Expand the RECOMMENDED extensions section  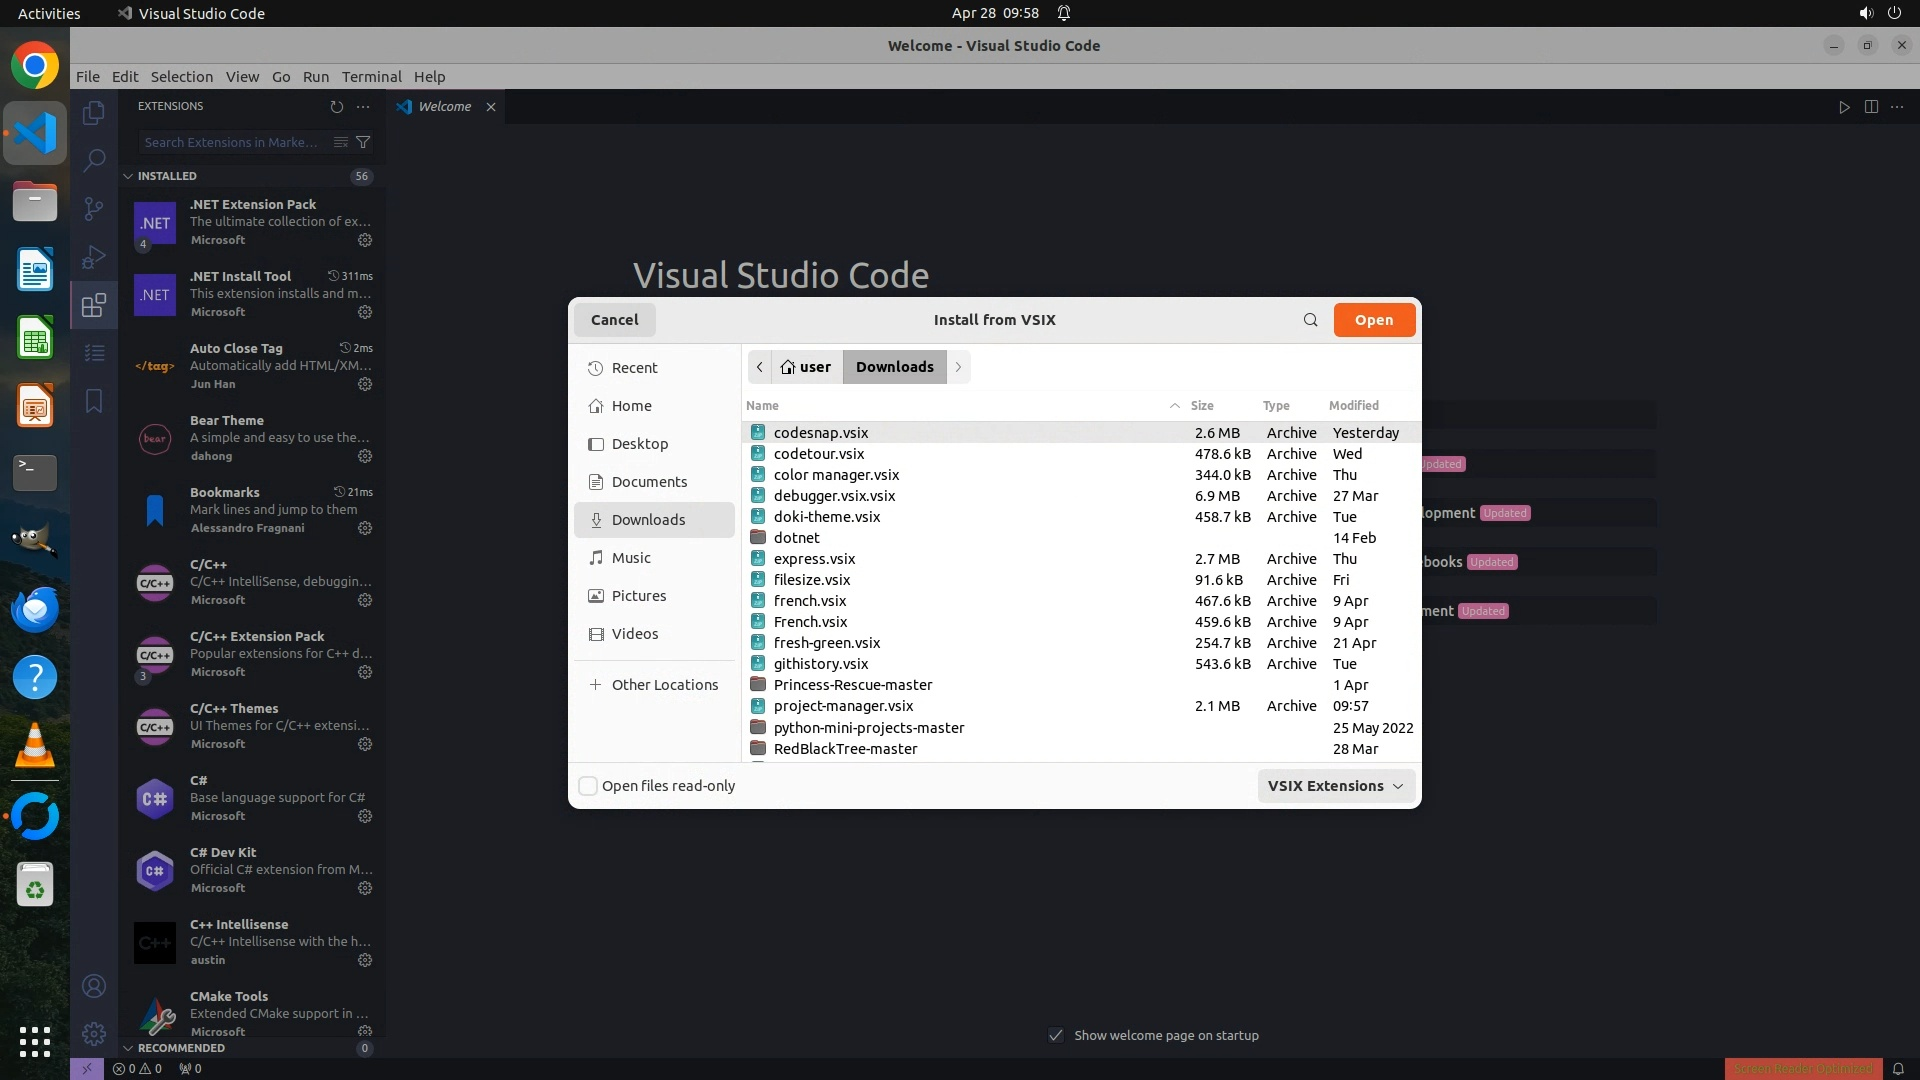click(180, 1048)
